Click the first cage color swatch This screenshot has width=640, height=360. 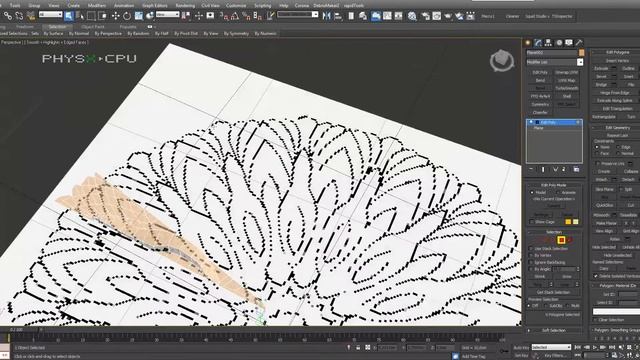pos(568,222)
